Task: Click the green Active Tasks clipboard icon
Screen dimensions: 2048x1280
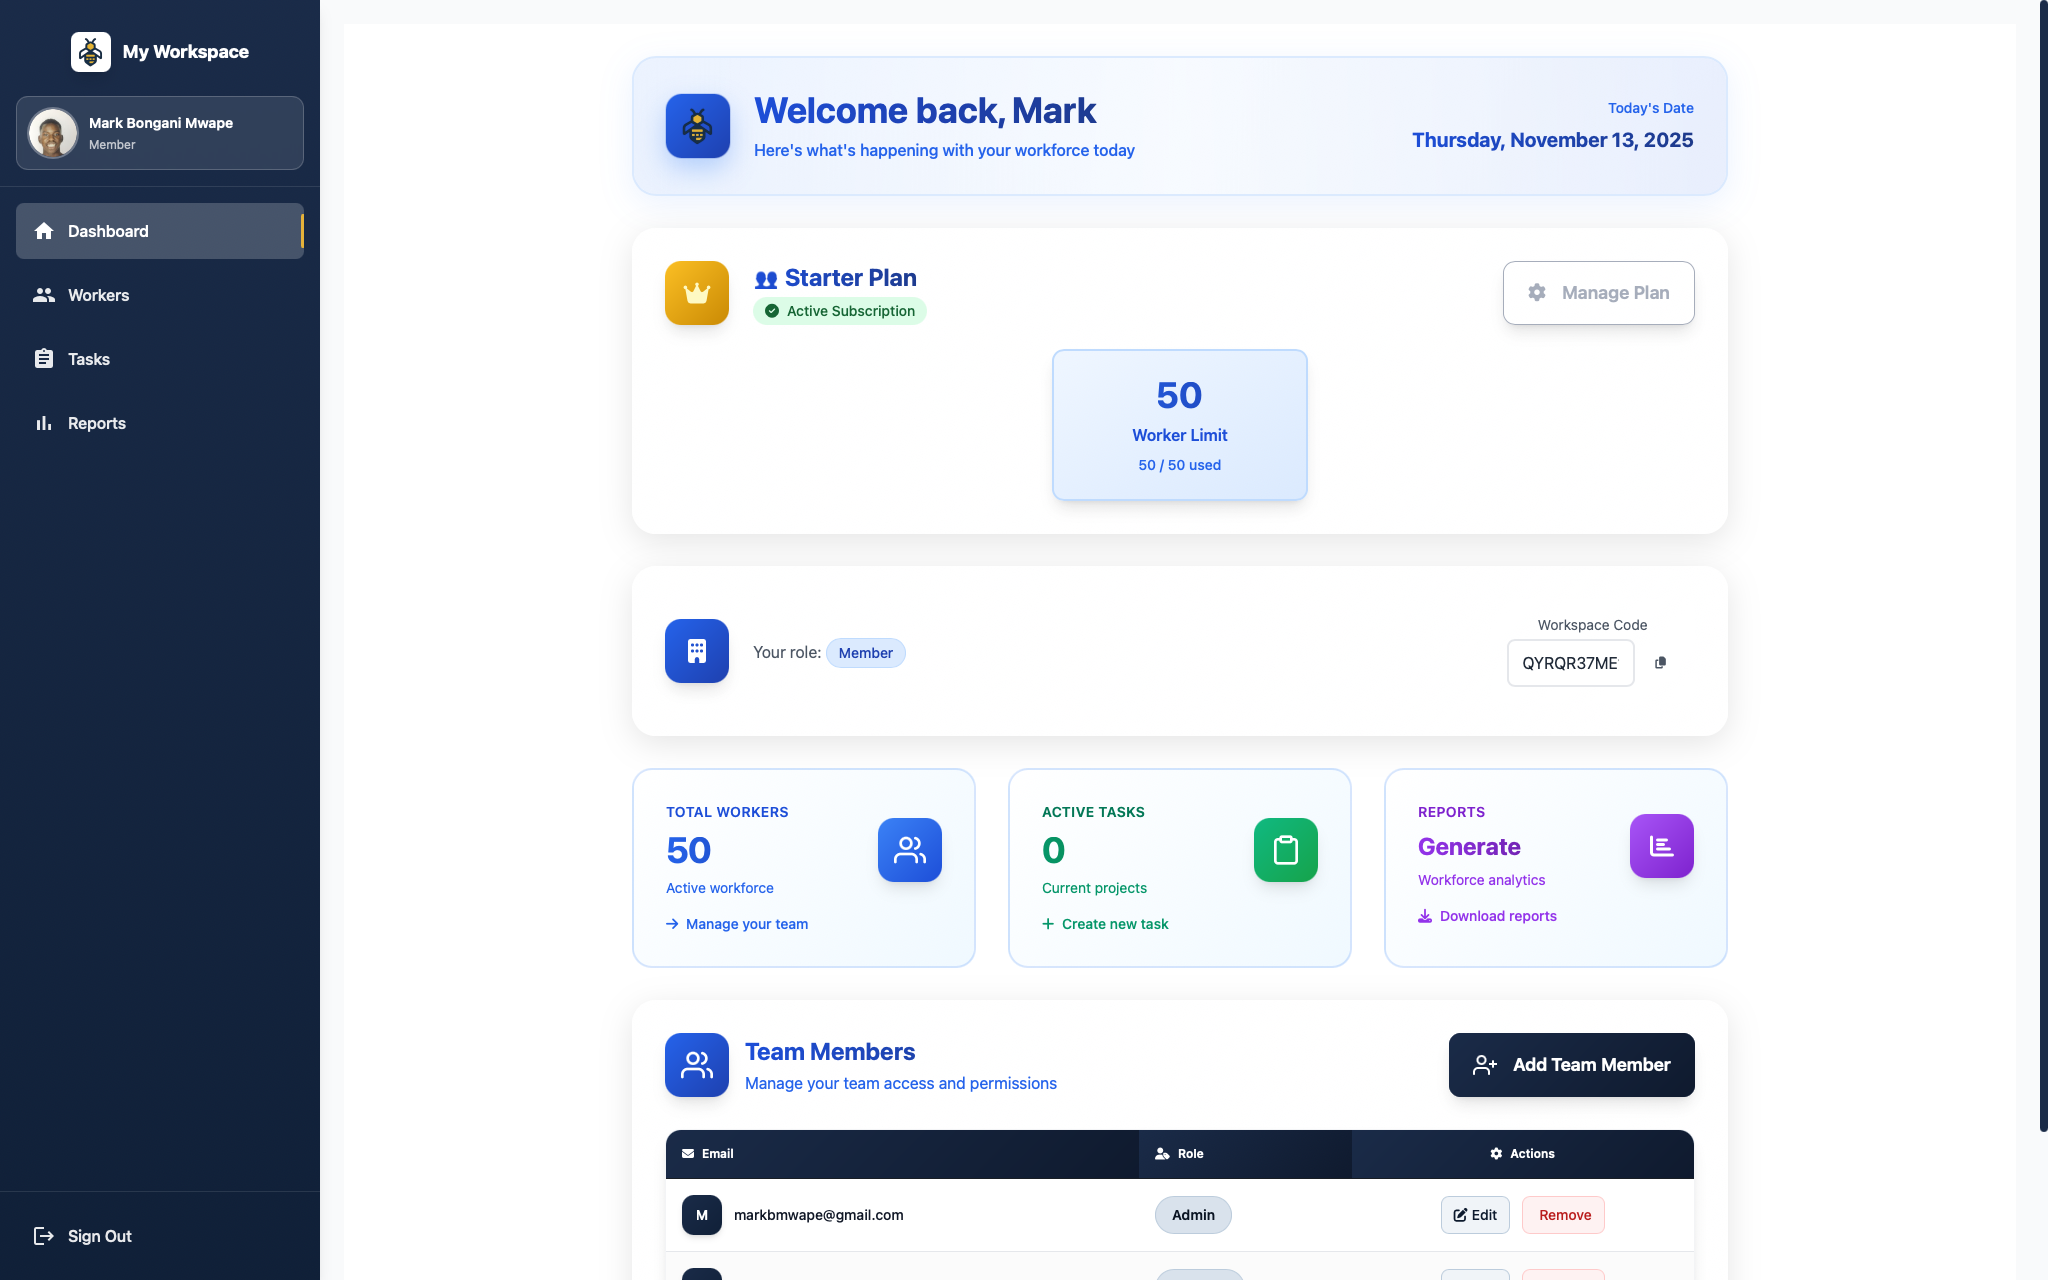Action: [1285, 850]
